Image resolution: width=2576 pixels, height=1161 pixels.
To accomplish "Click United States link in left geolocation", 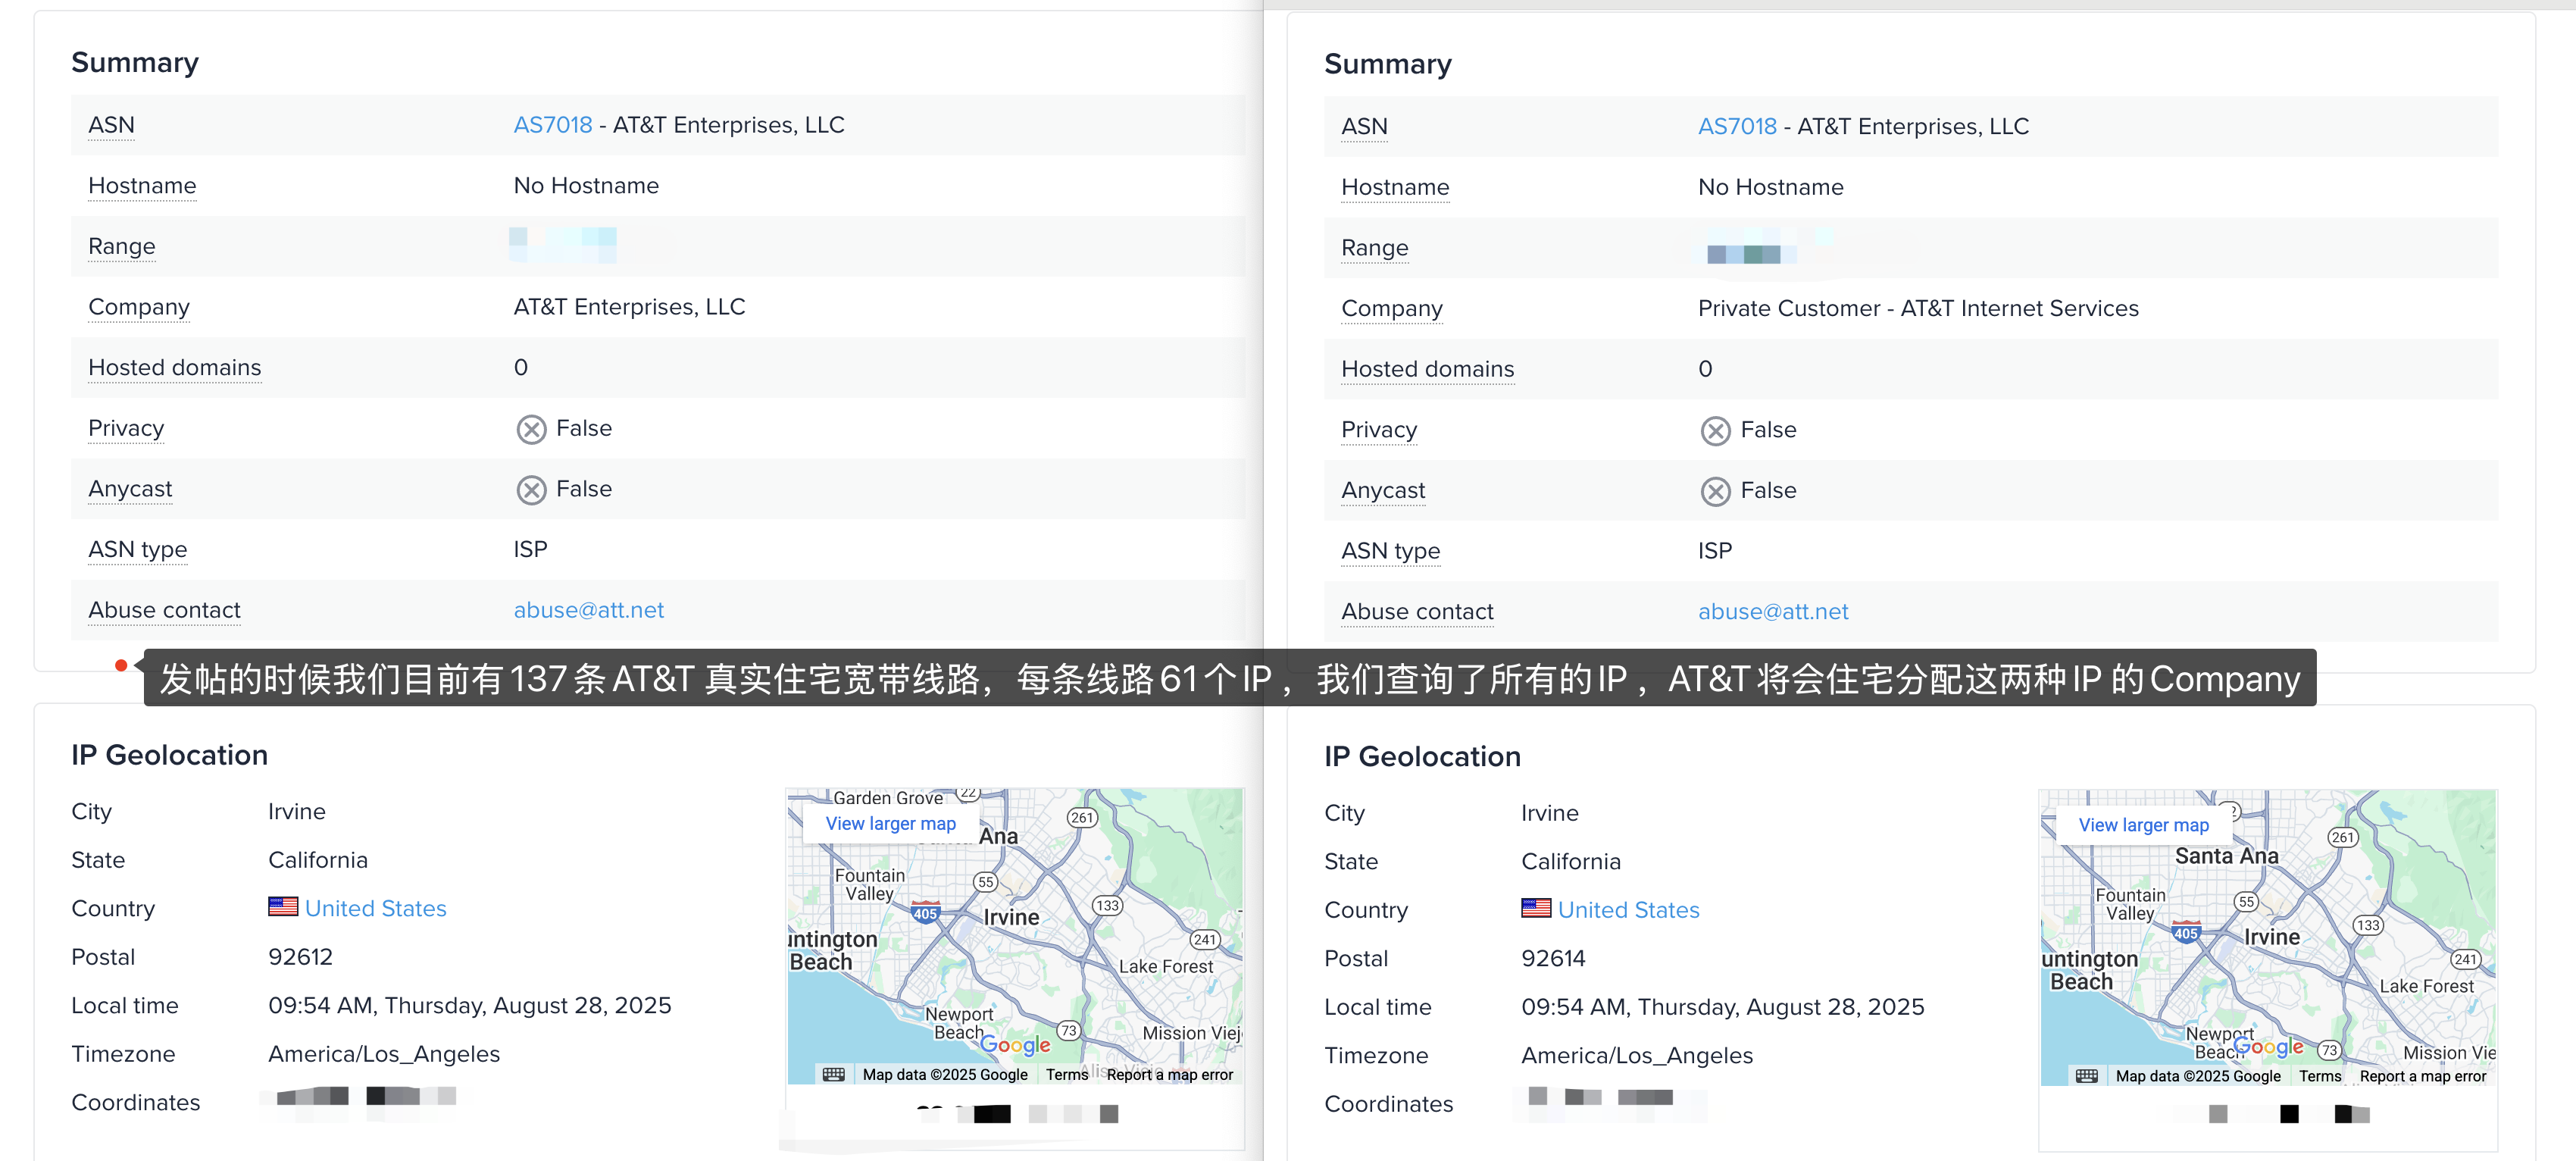I will click(375, 908).
